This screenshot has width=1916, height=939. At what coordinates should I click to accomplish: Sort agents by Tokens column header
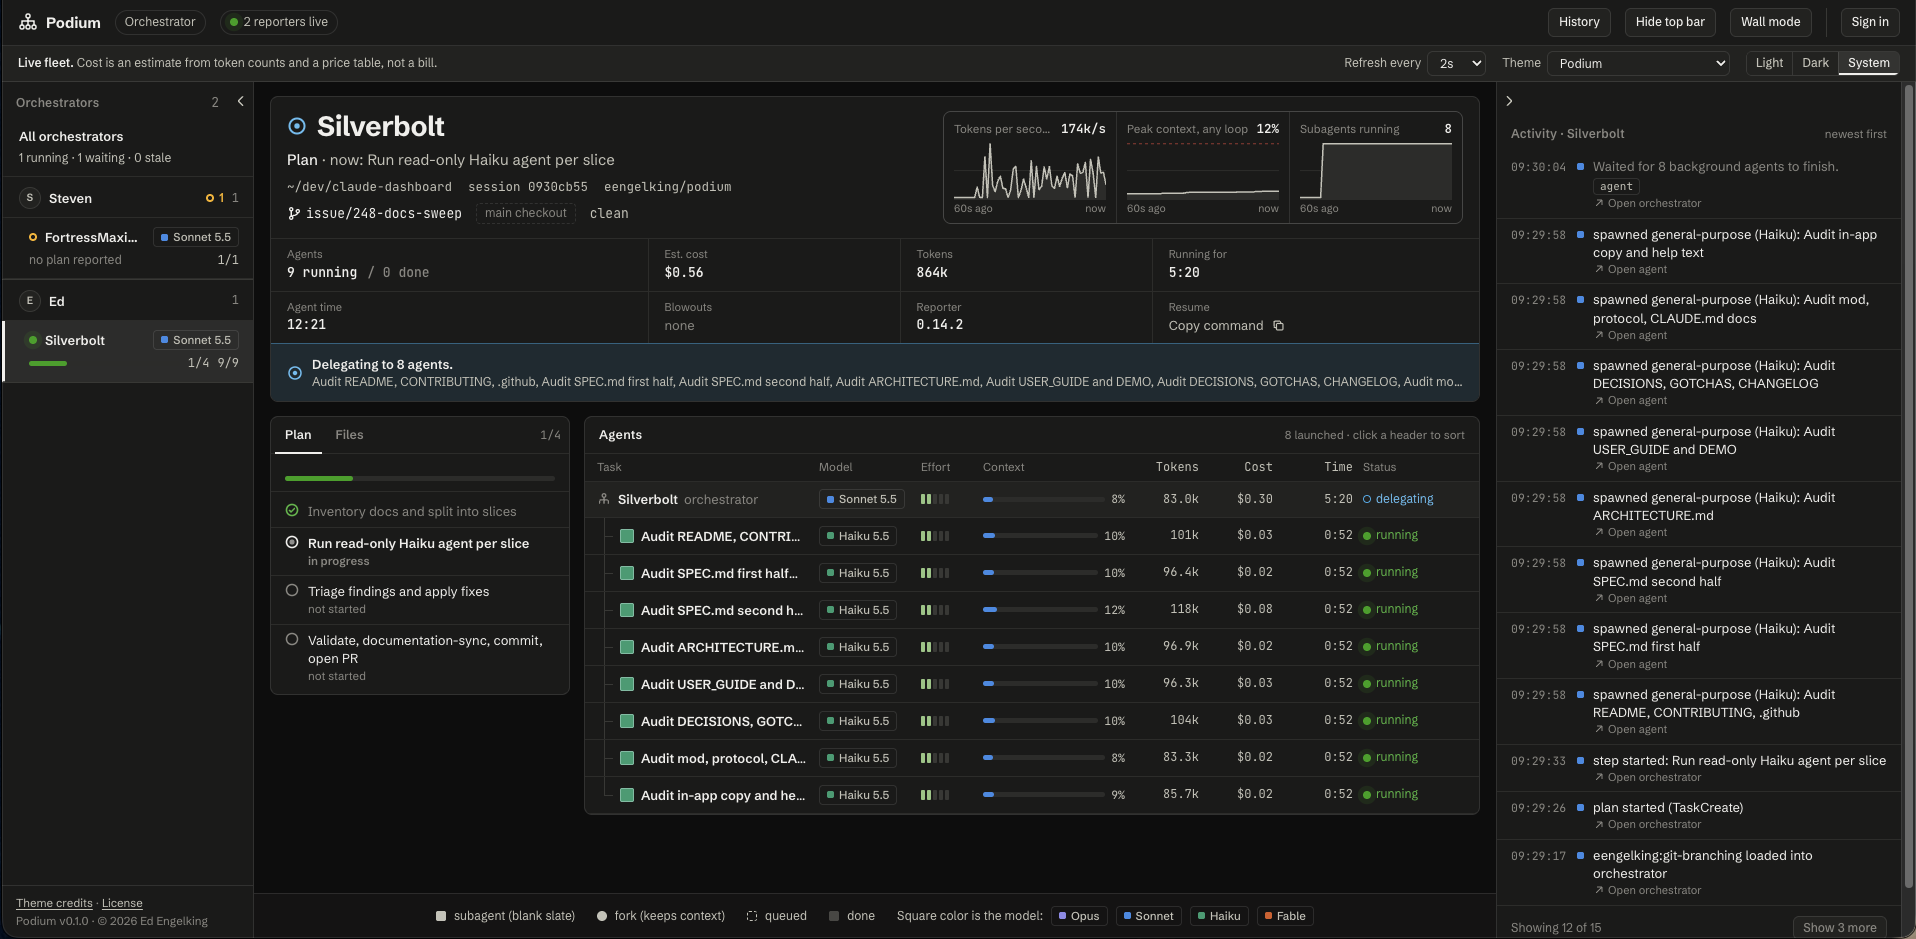[x=1177, y=467]
